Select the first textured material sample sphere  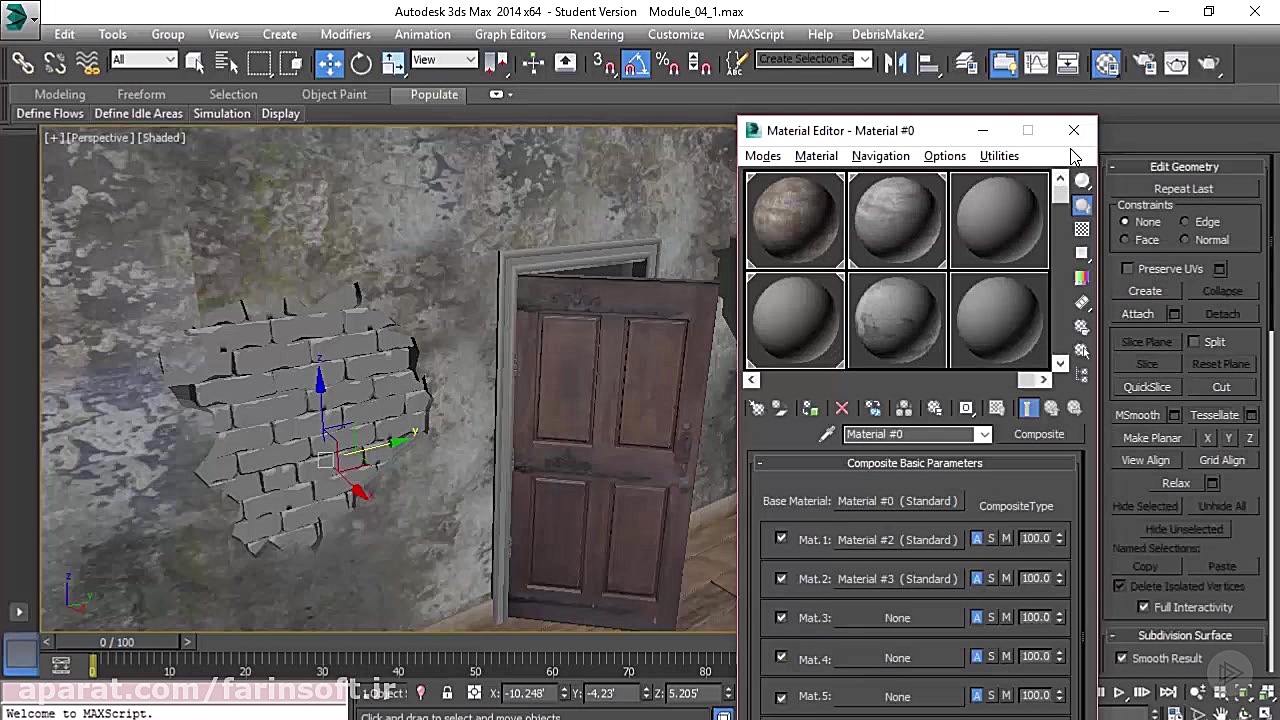tap(795, 221)
